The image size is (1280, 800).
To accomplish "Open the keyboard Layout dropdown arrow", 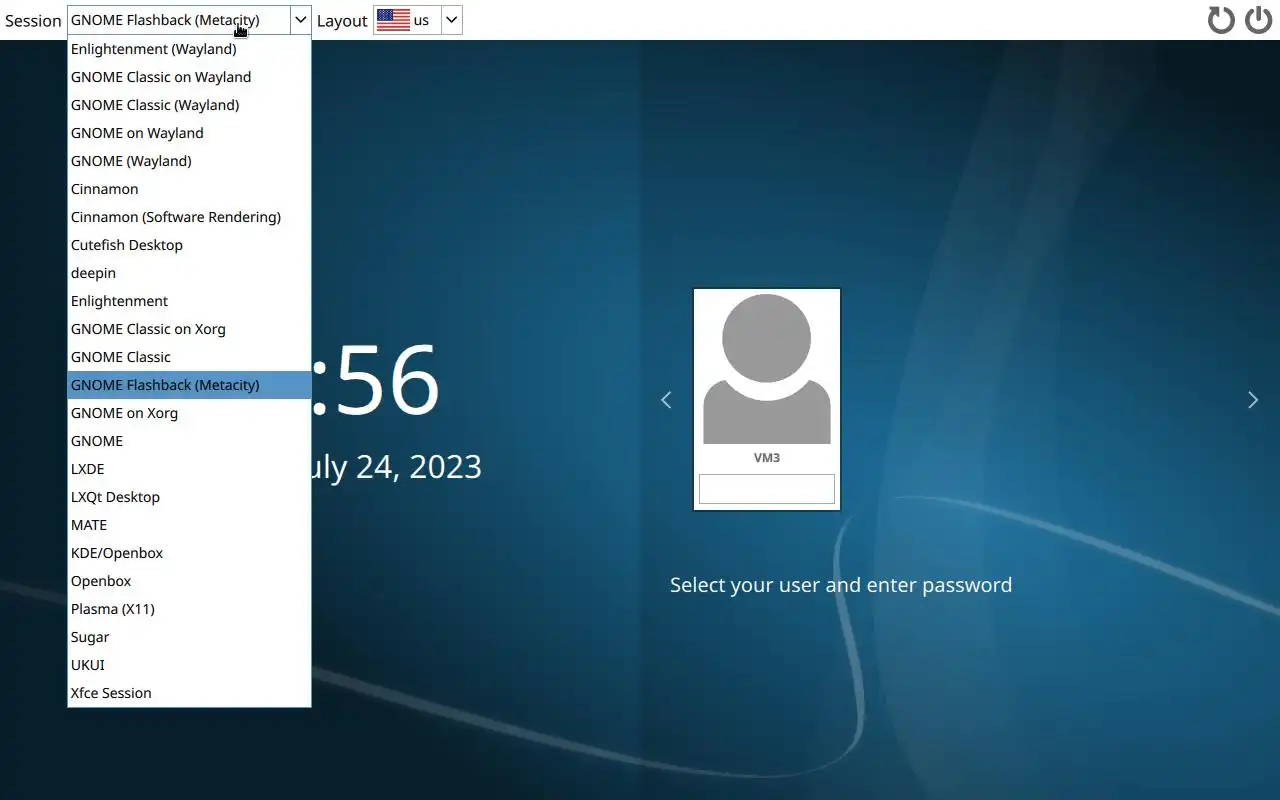I will [x=451, y=20].
